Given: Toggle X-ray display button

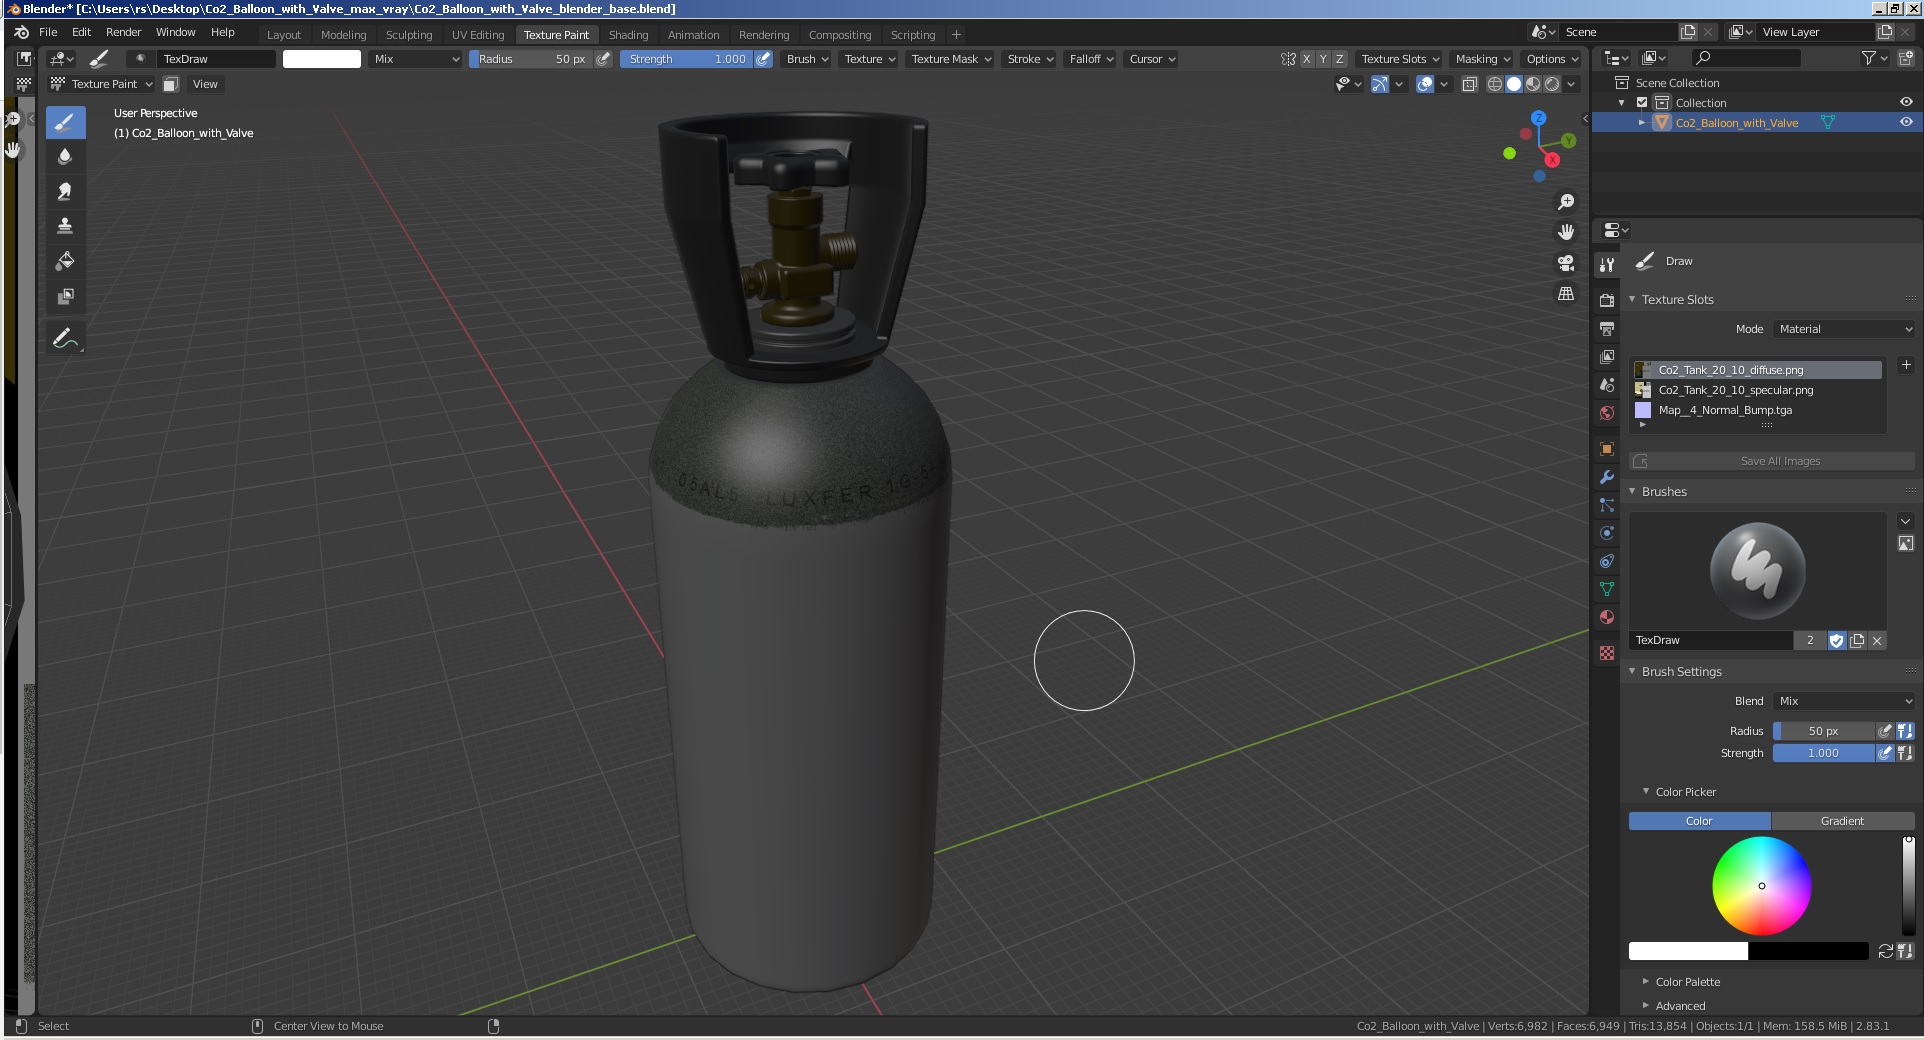Looking at the screenshot, I should click(x=1469, y=84).
